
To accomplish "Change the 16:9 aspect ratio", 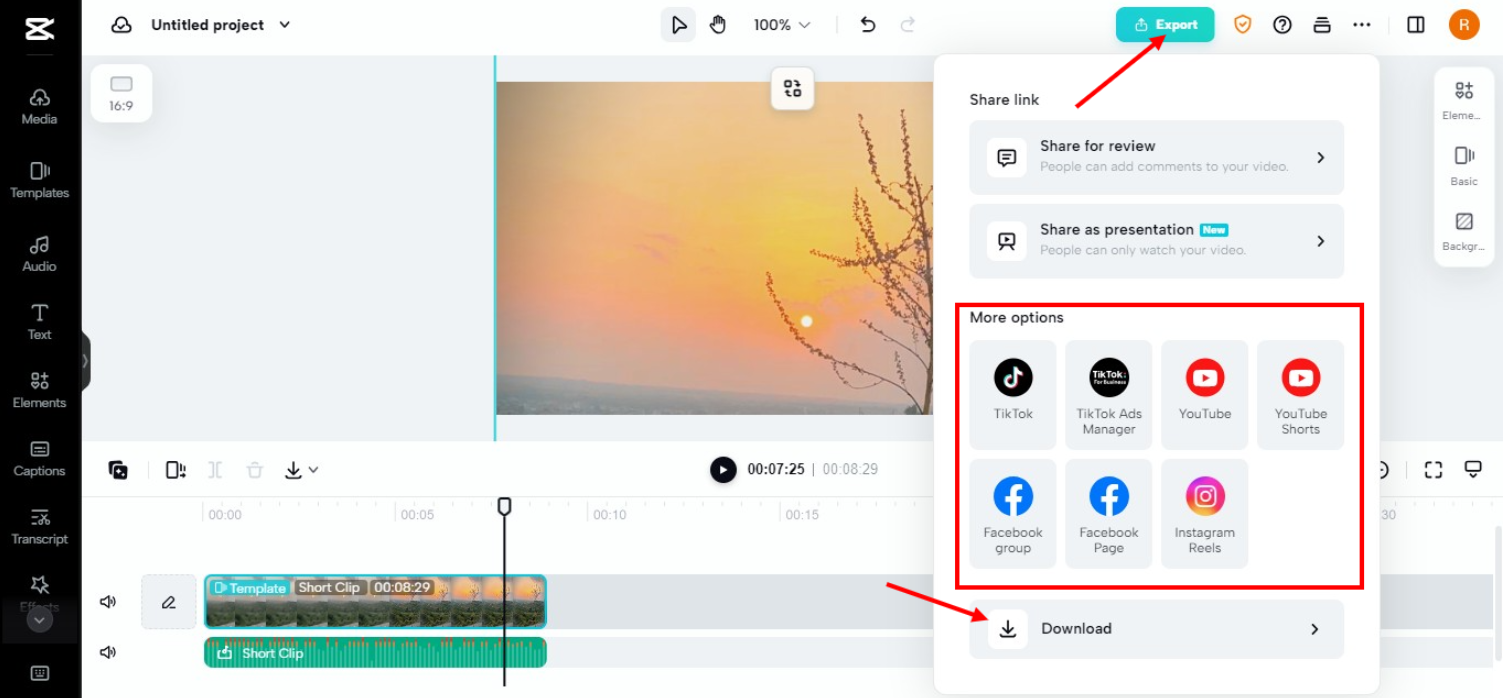I will click(x=121, y=93).
